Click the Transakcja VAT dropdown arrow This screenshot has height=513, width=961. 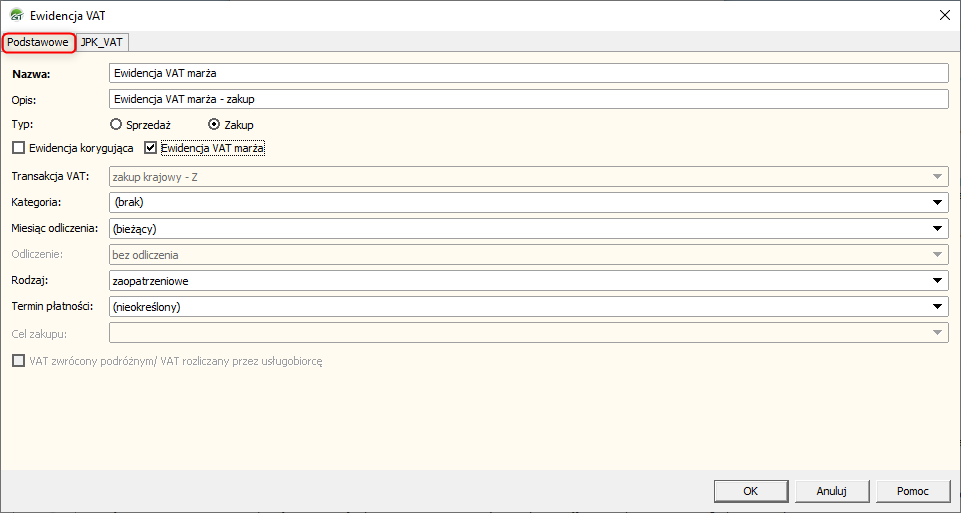point(937,177)
